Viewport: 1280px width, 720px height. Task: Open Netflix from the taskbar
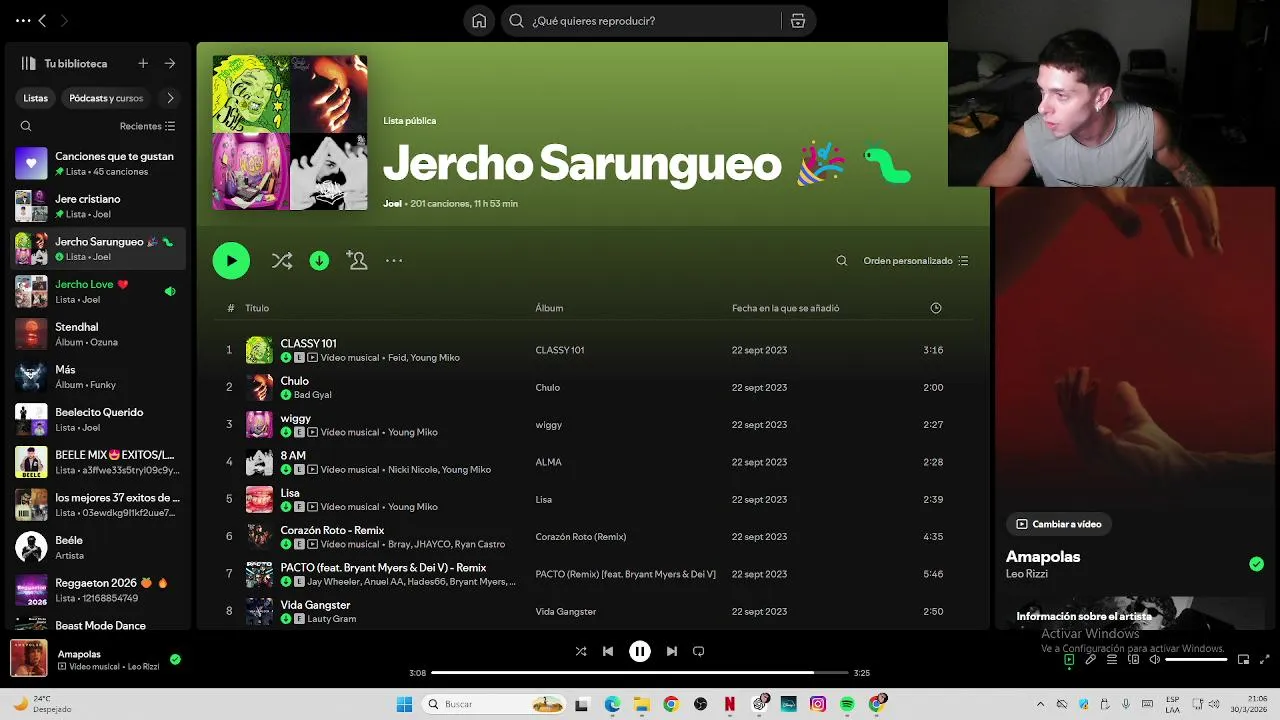(x=730, y=704)
